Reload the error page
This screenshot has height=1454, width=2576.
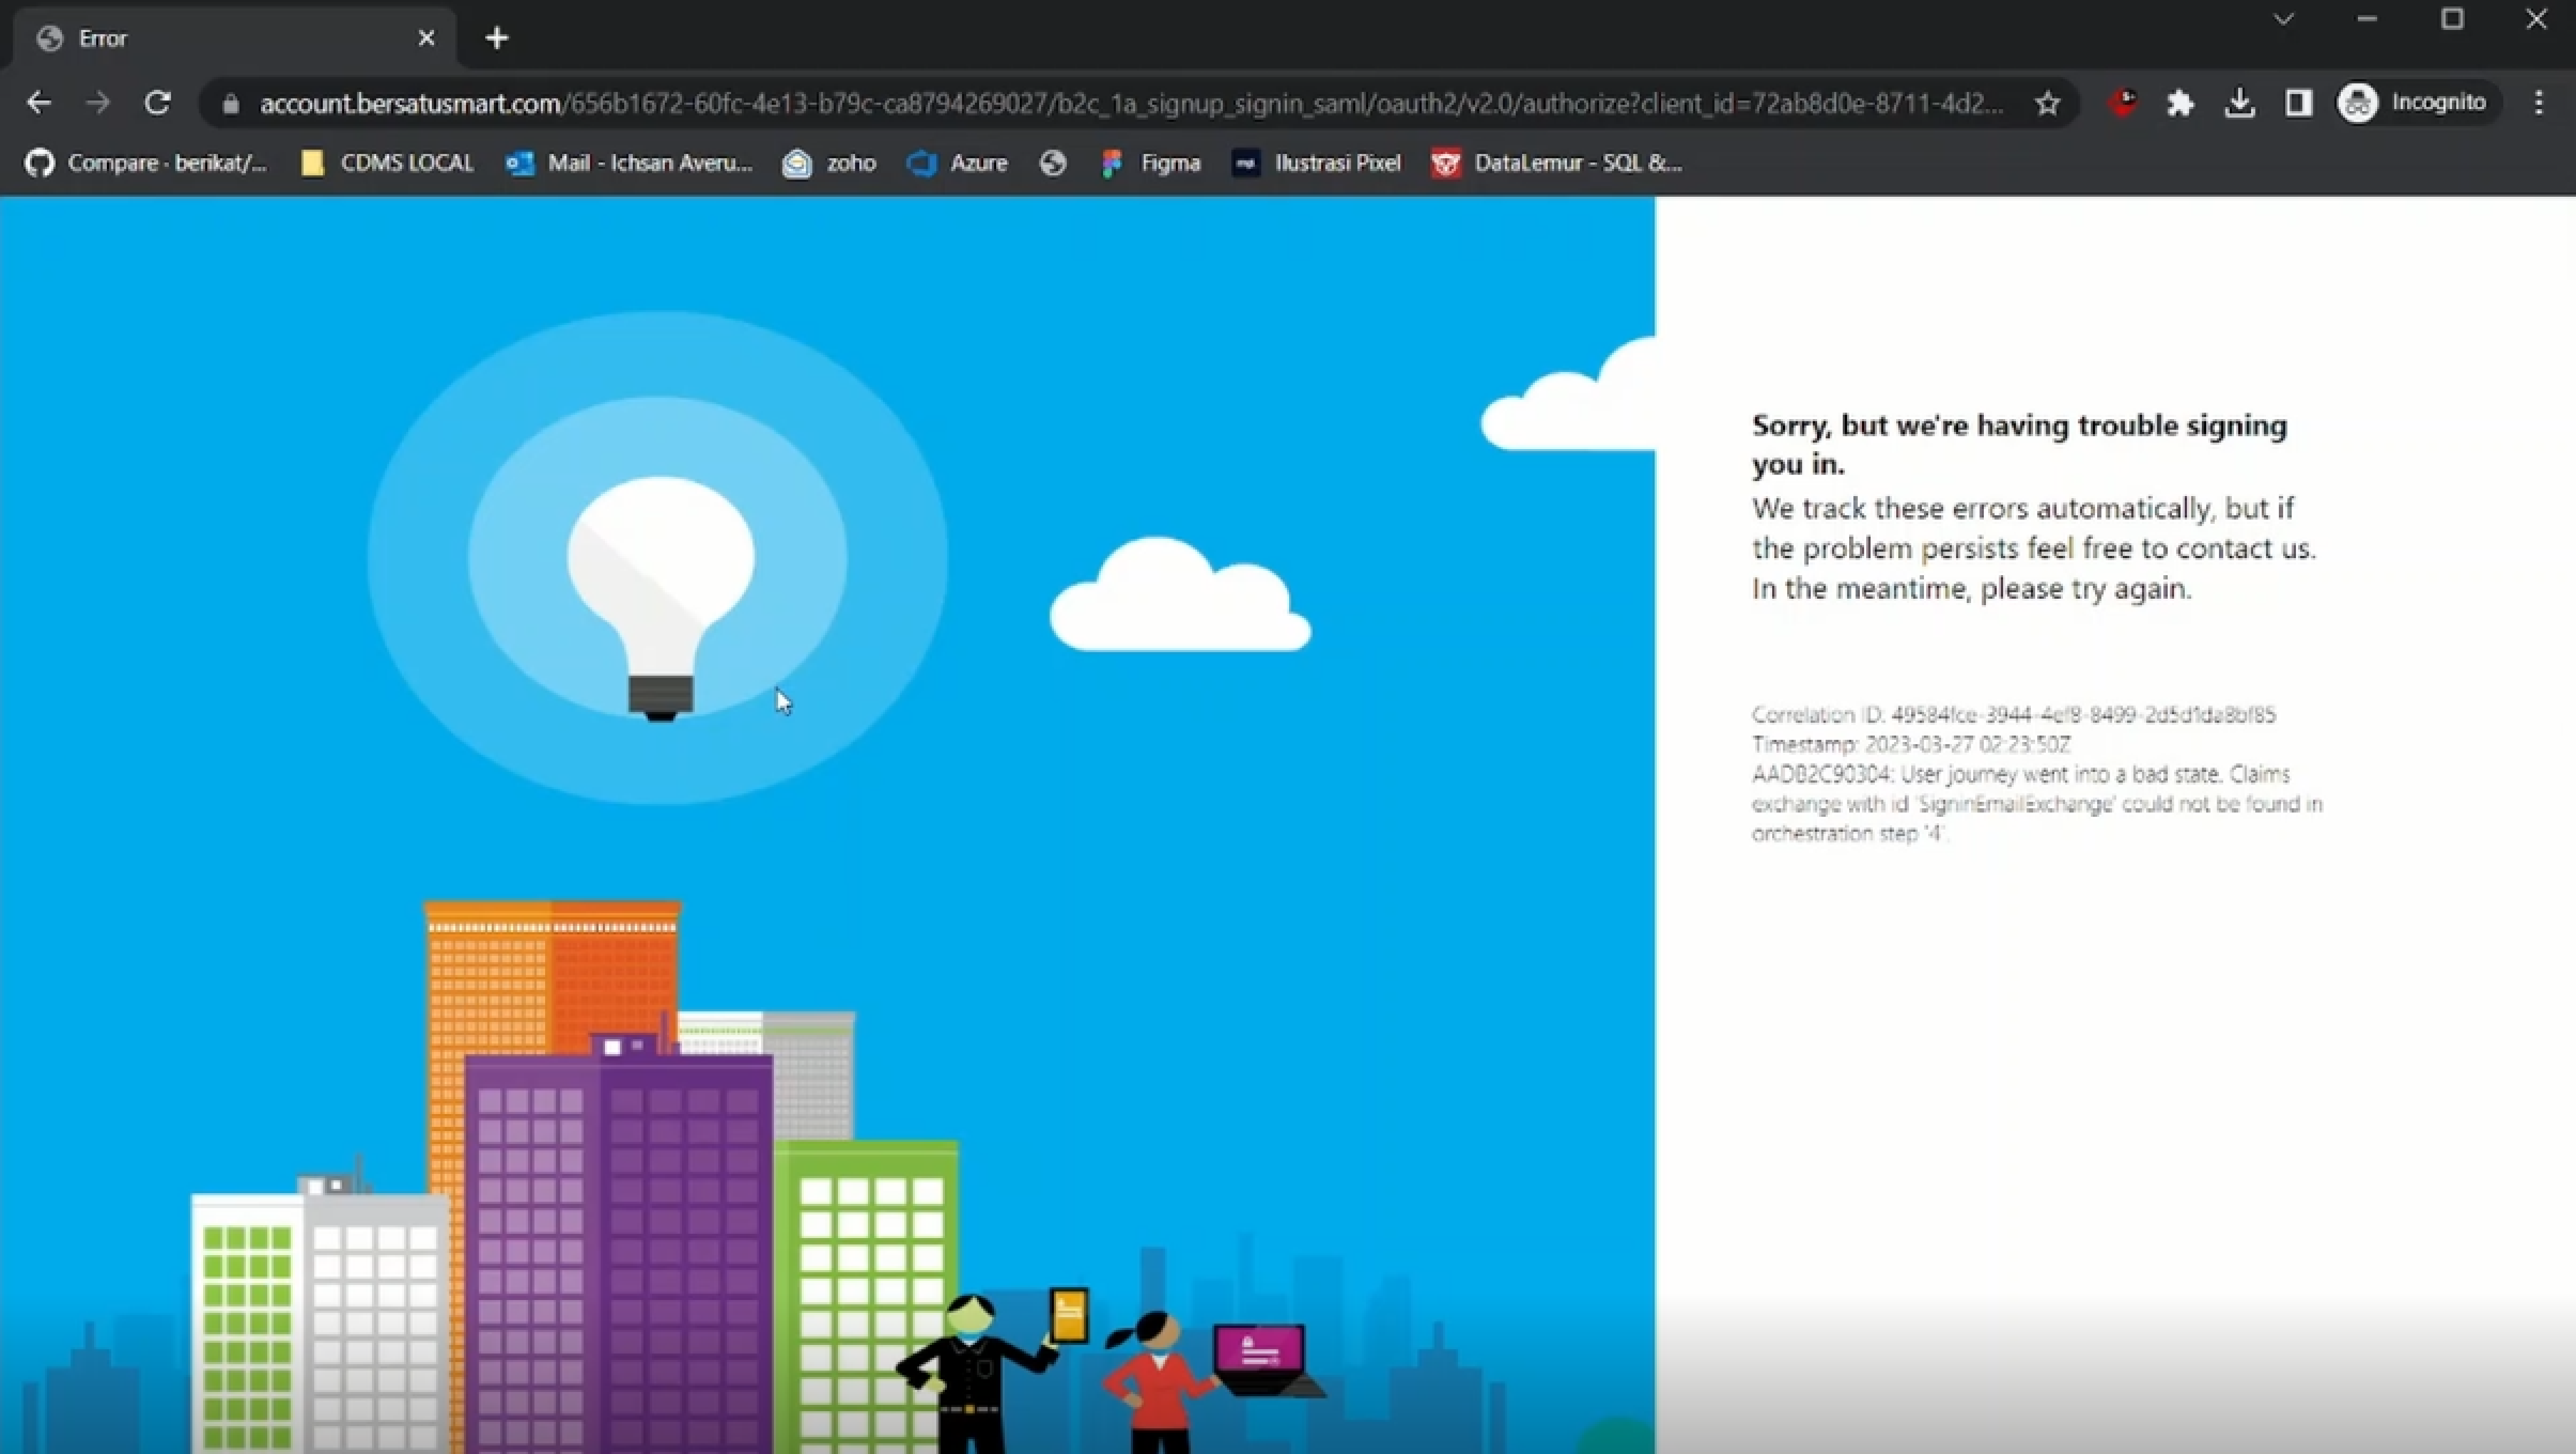pos(157,103)
